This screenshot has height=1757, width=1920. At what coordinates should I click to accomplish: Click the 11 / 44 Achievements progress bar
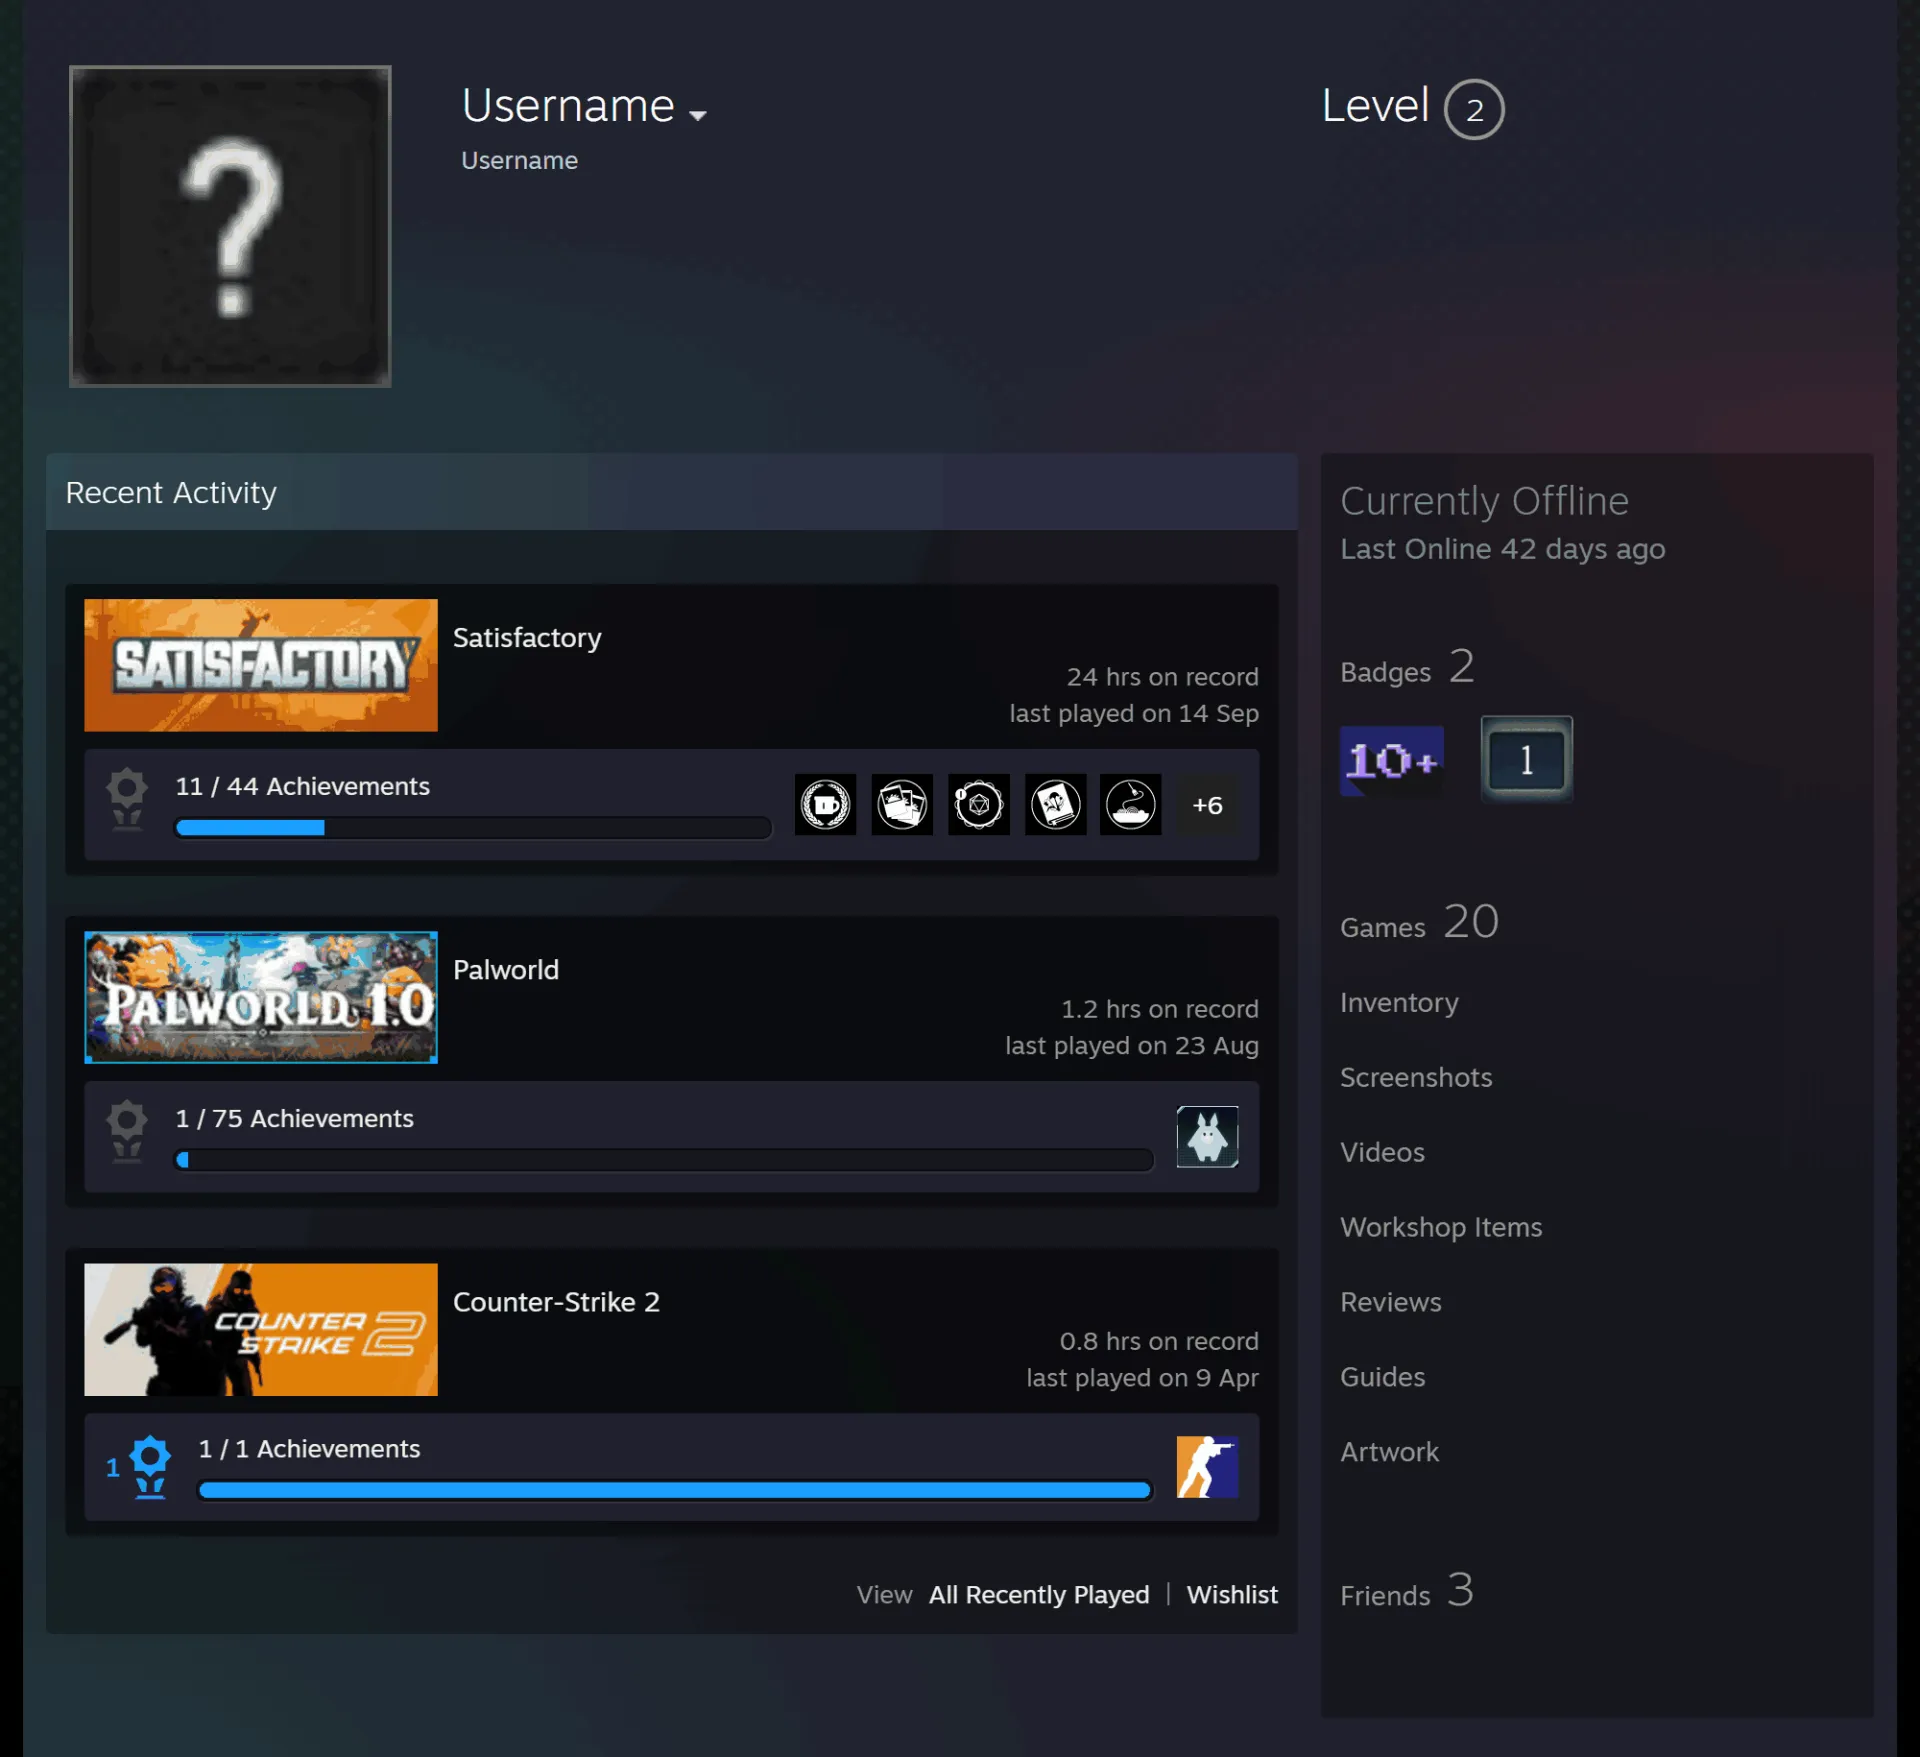[473, 828]
